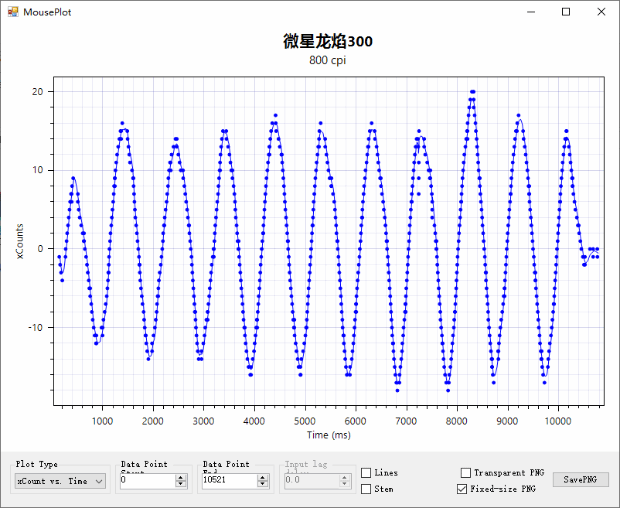The image size is (620, 508).
Task: Increase Data Point Start with up arrow
Action: coord(181,478)
